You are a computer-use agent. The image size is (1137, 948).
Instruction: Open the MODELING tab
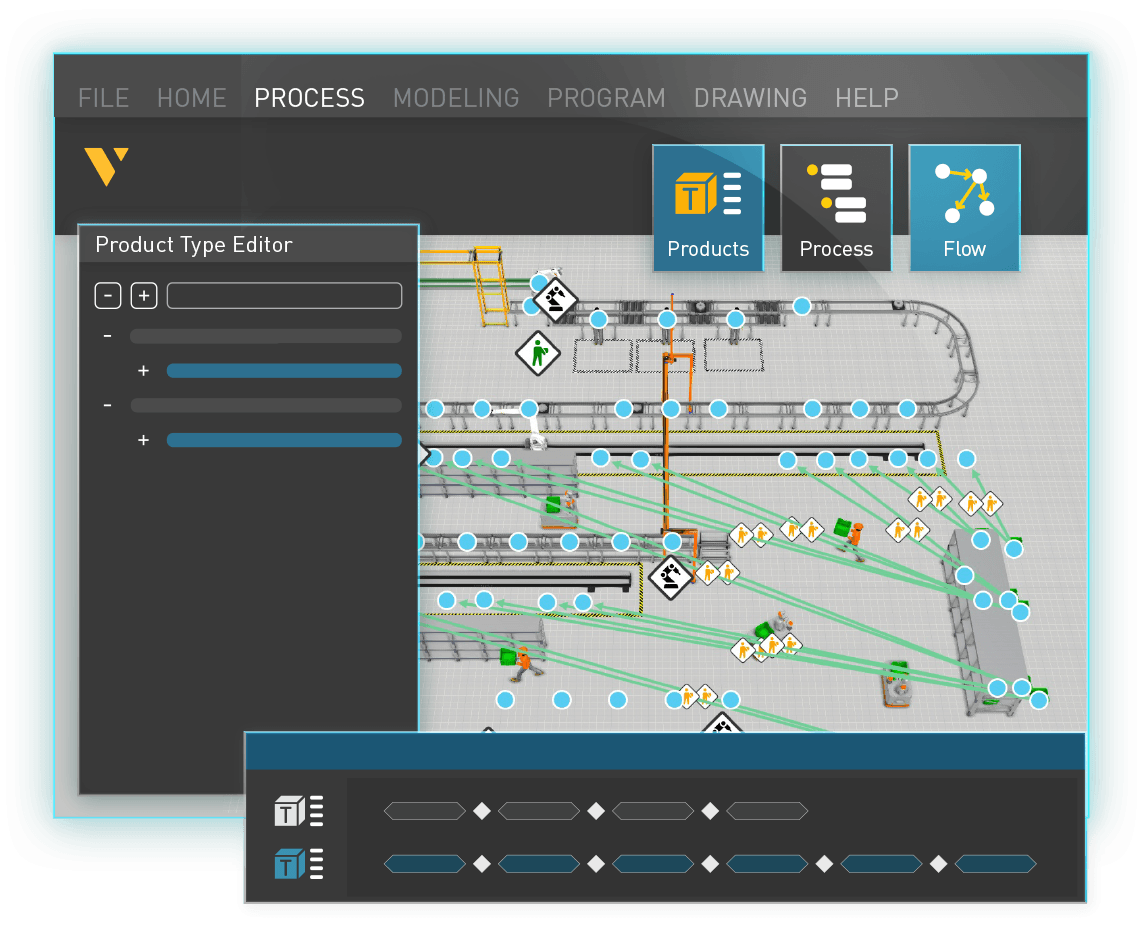[456, 98]
